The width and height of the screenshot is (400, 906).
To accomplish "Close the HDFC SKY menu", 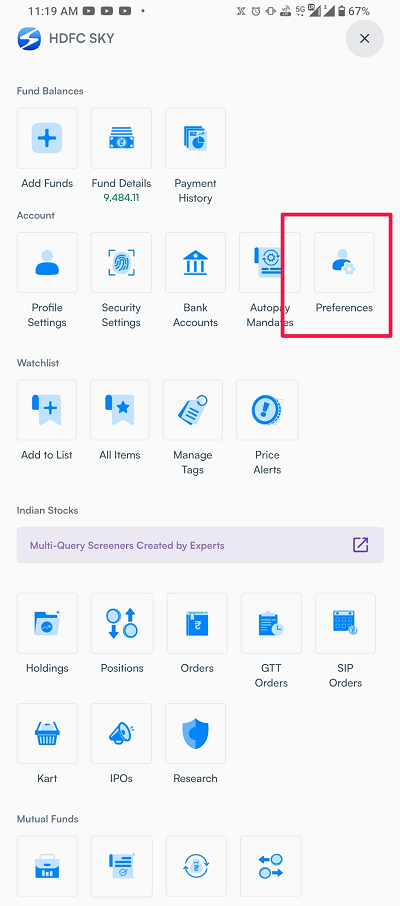I will point(365,39).
